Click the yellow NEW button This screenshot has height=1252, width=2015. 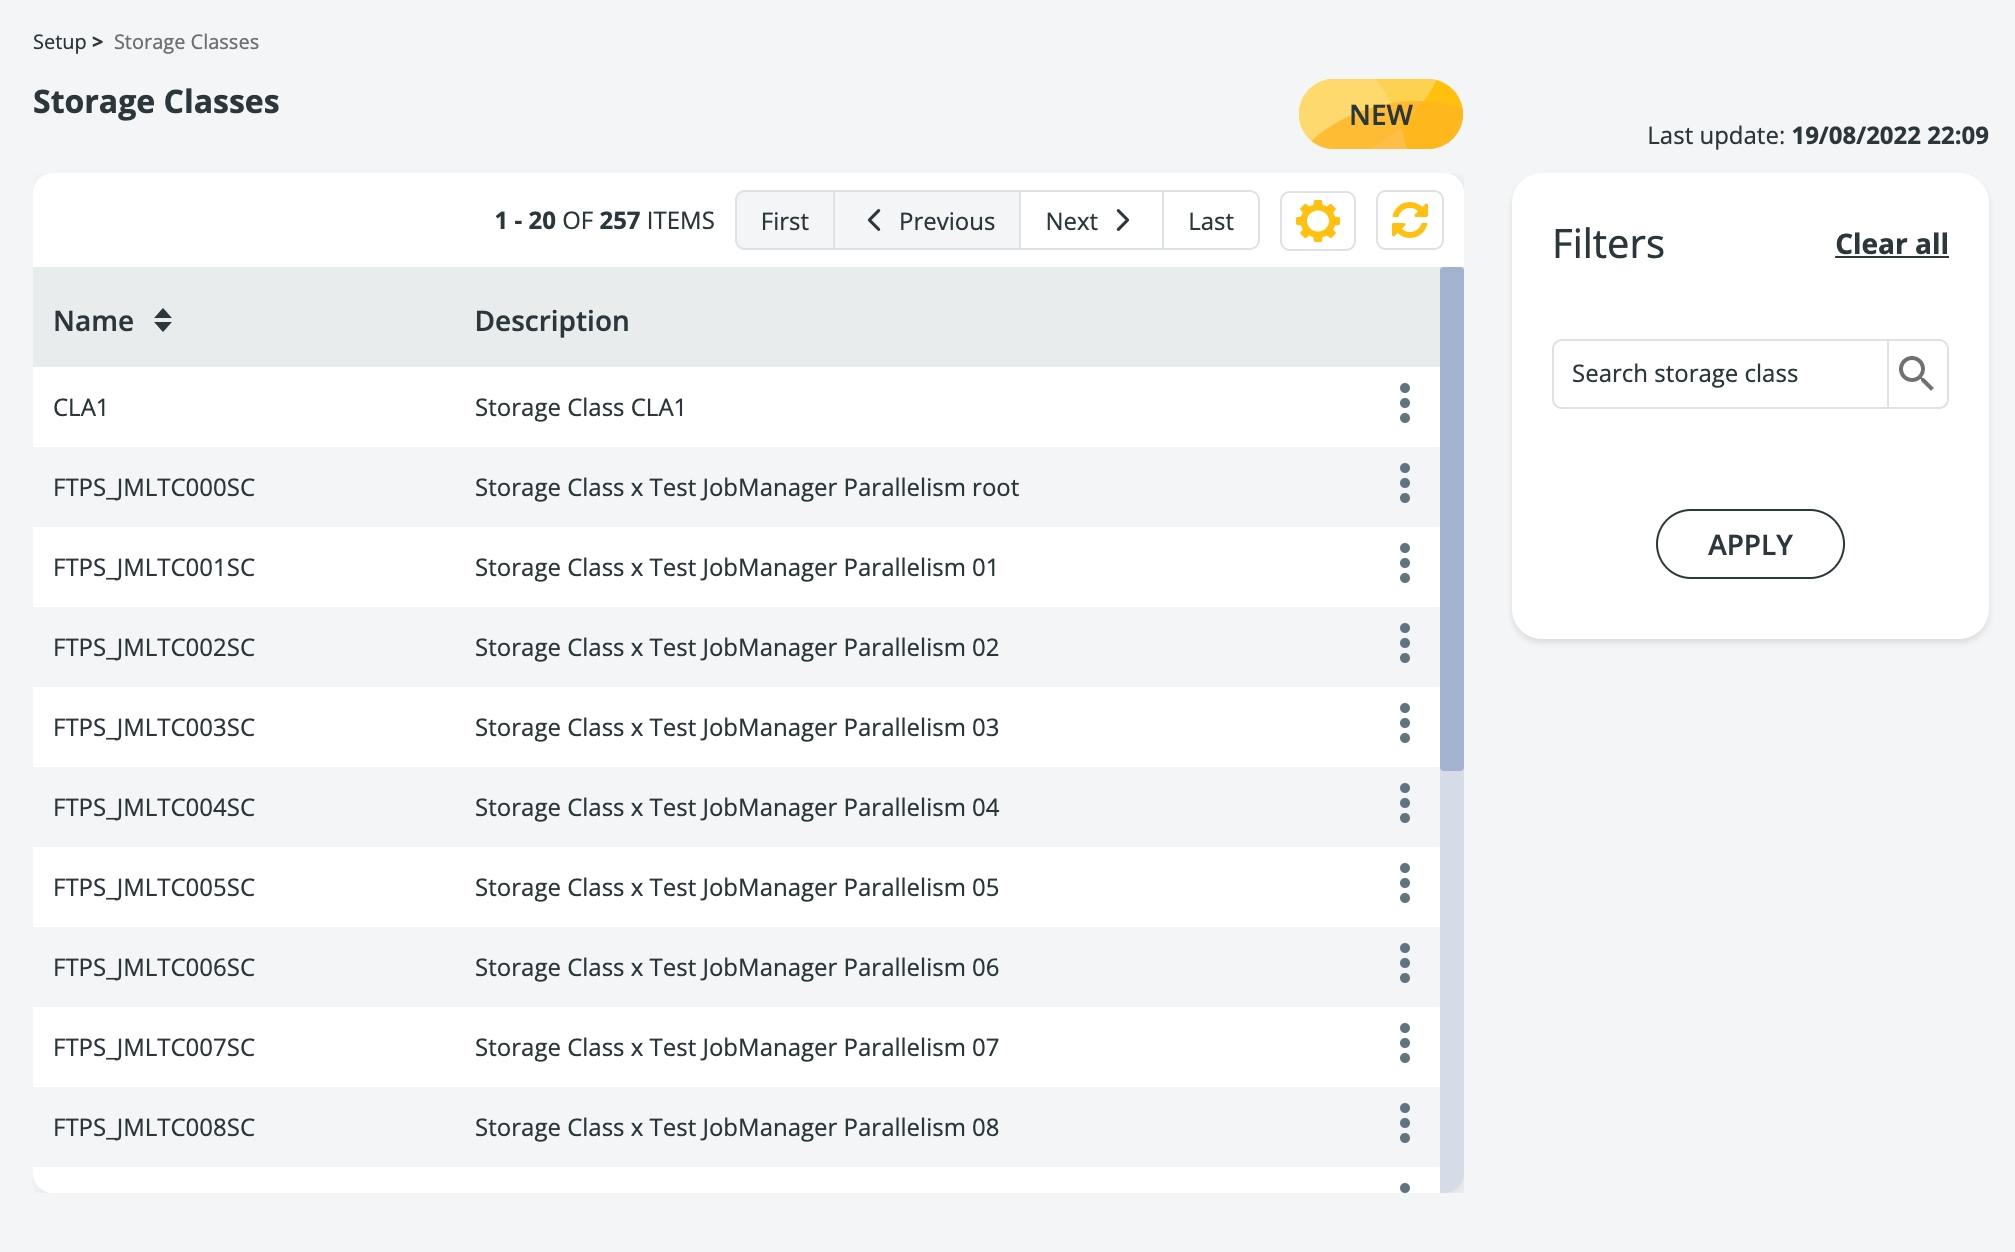click(1379, 115)
